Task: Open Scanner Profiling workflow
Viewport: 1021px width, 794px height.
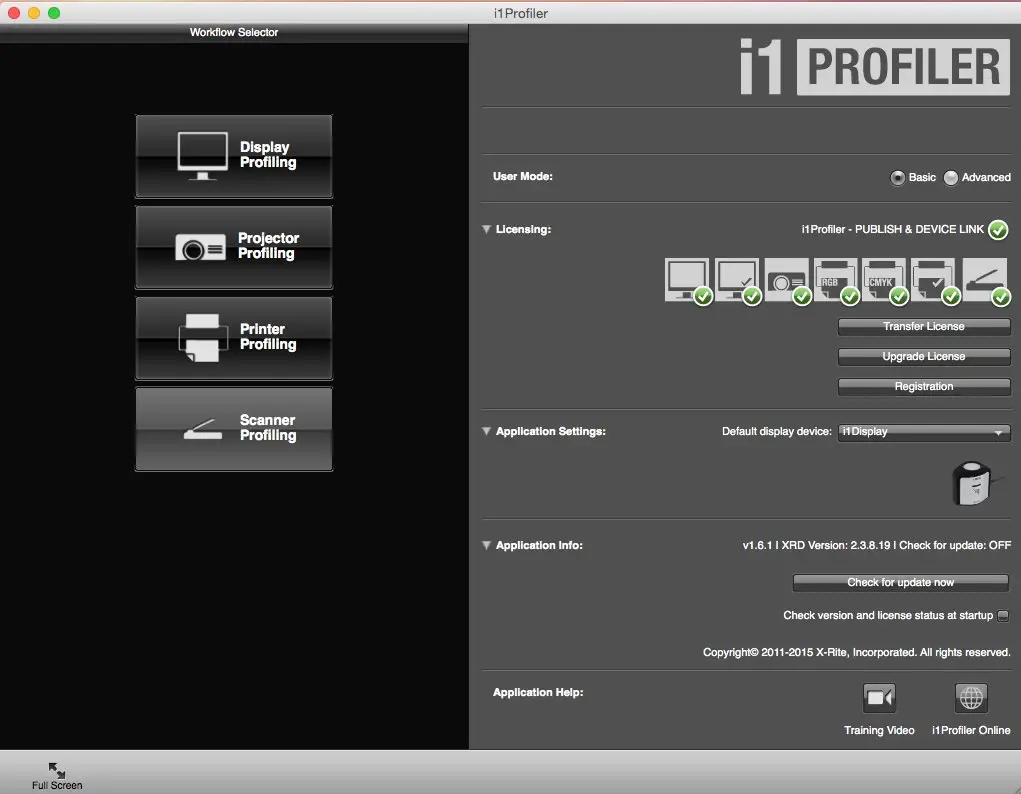Action: [x=234, y=429]
